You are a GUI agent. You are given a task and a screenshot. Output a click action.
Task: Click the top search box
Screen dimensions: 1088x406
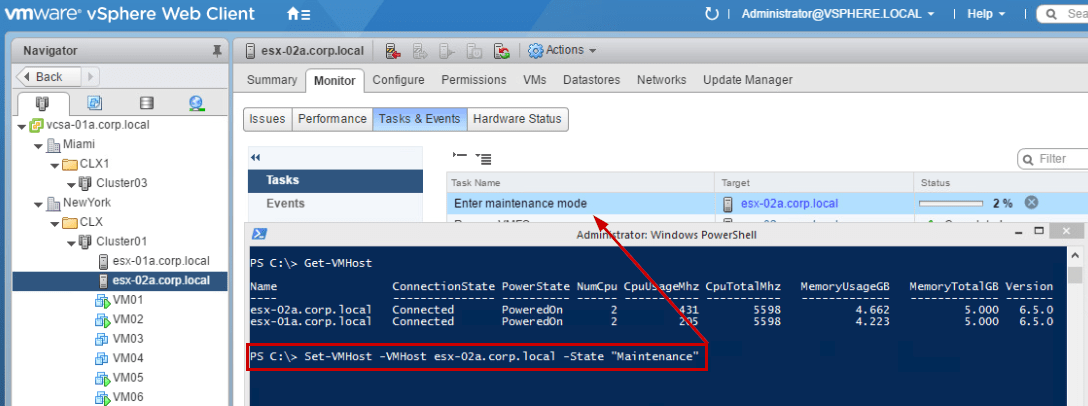(1062, 14)
